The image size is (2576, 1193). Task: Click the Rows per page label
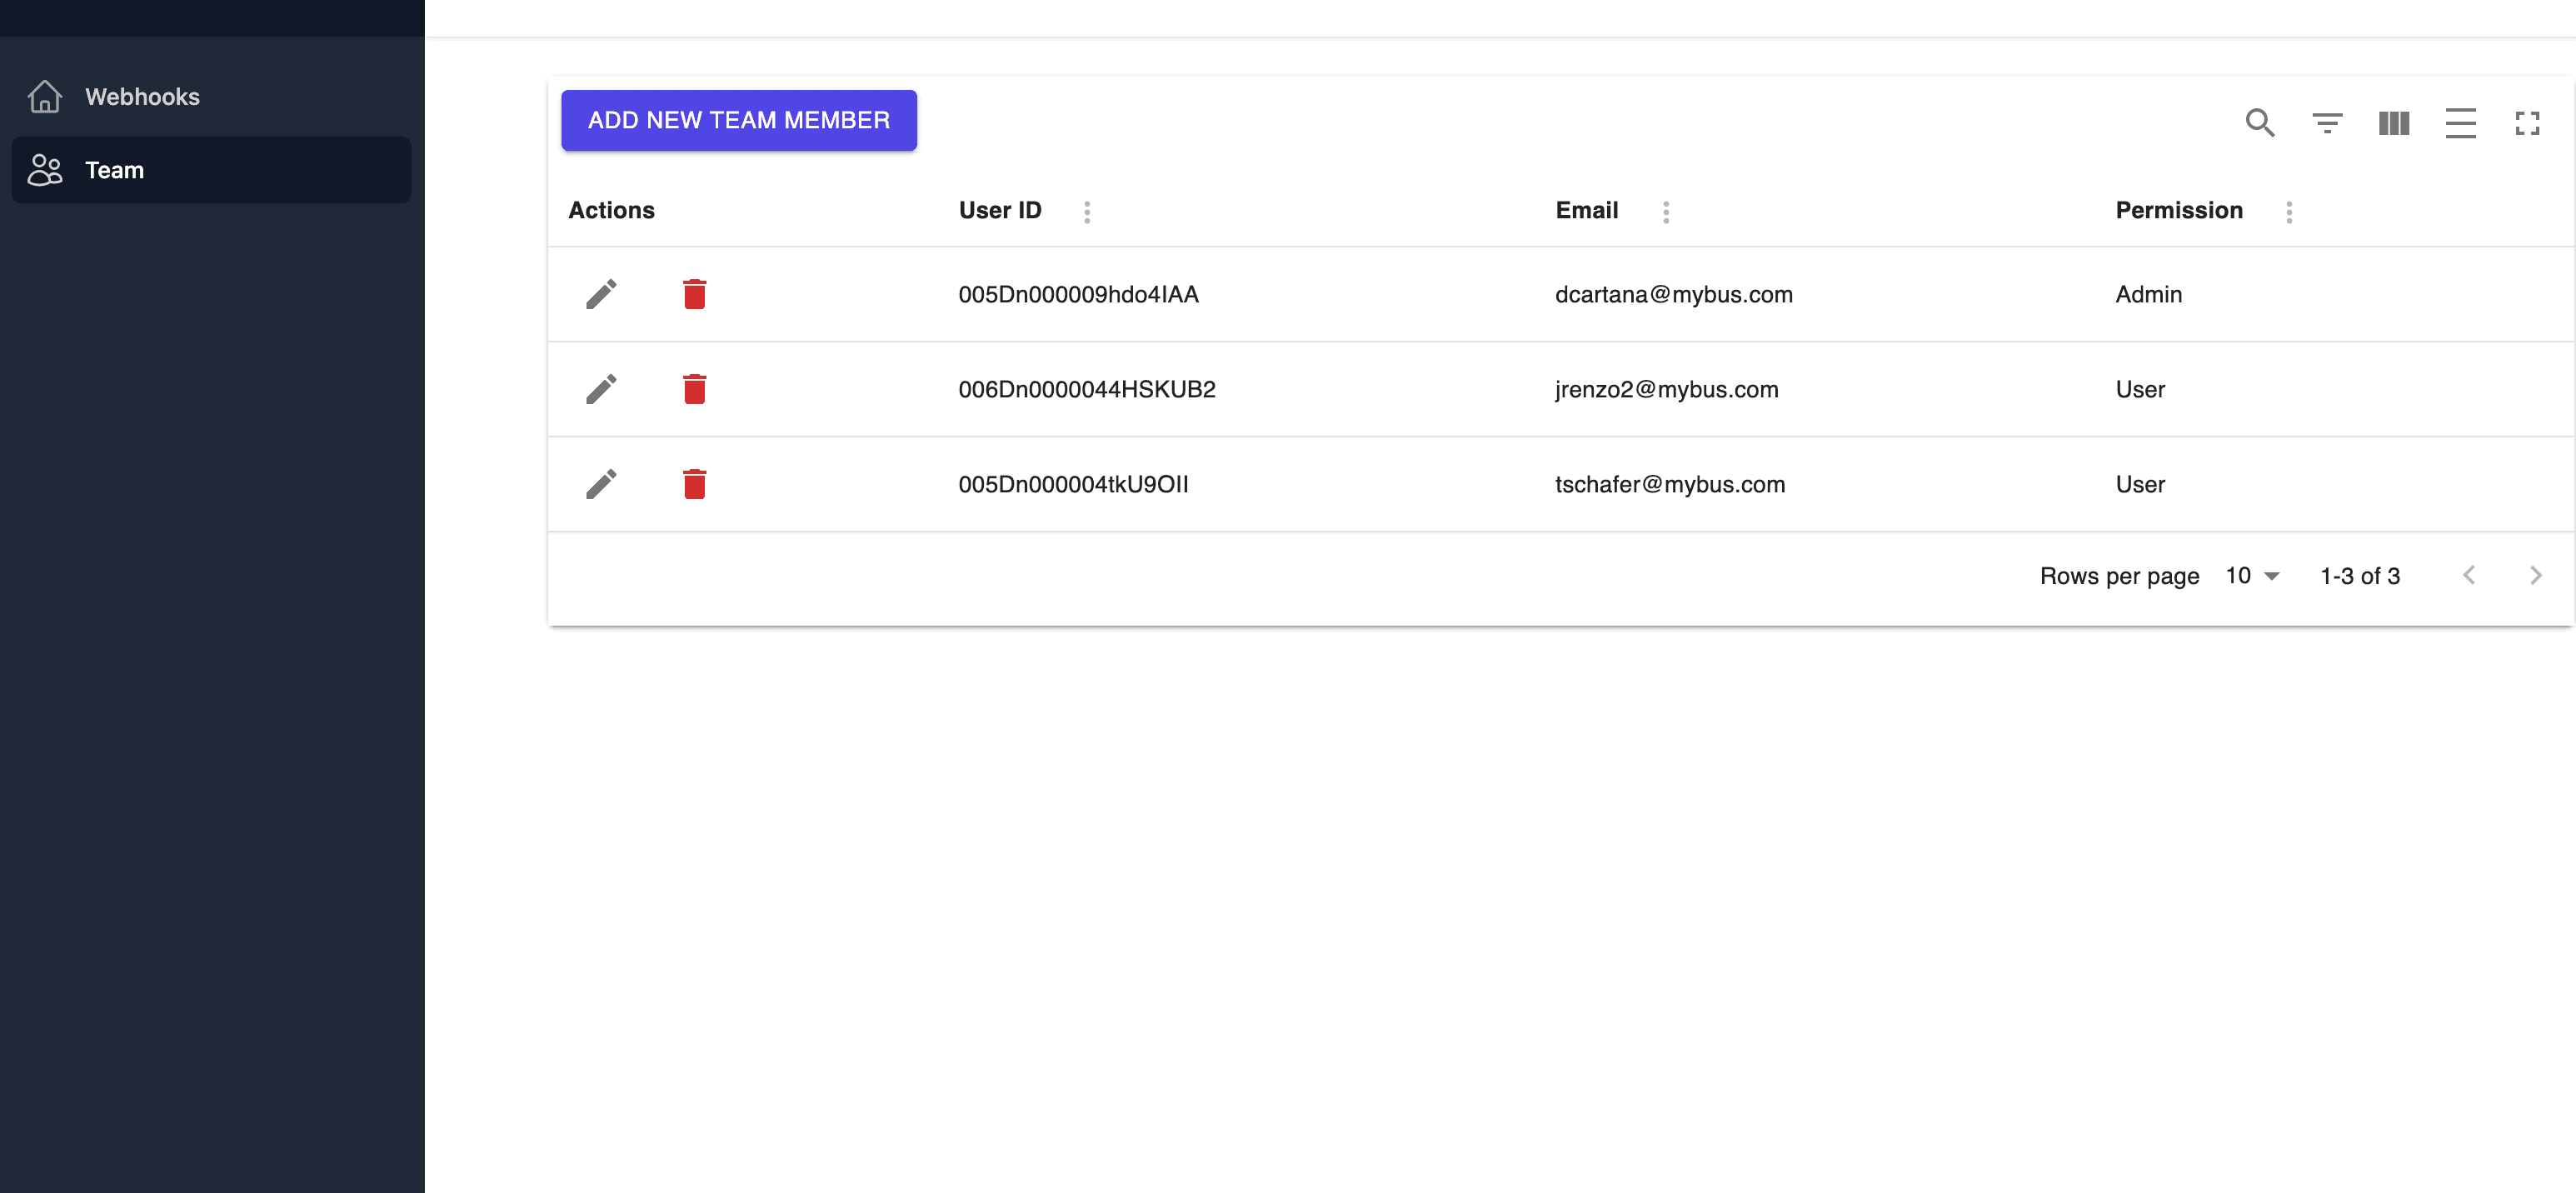(x=2119, y=576)
